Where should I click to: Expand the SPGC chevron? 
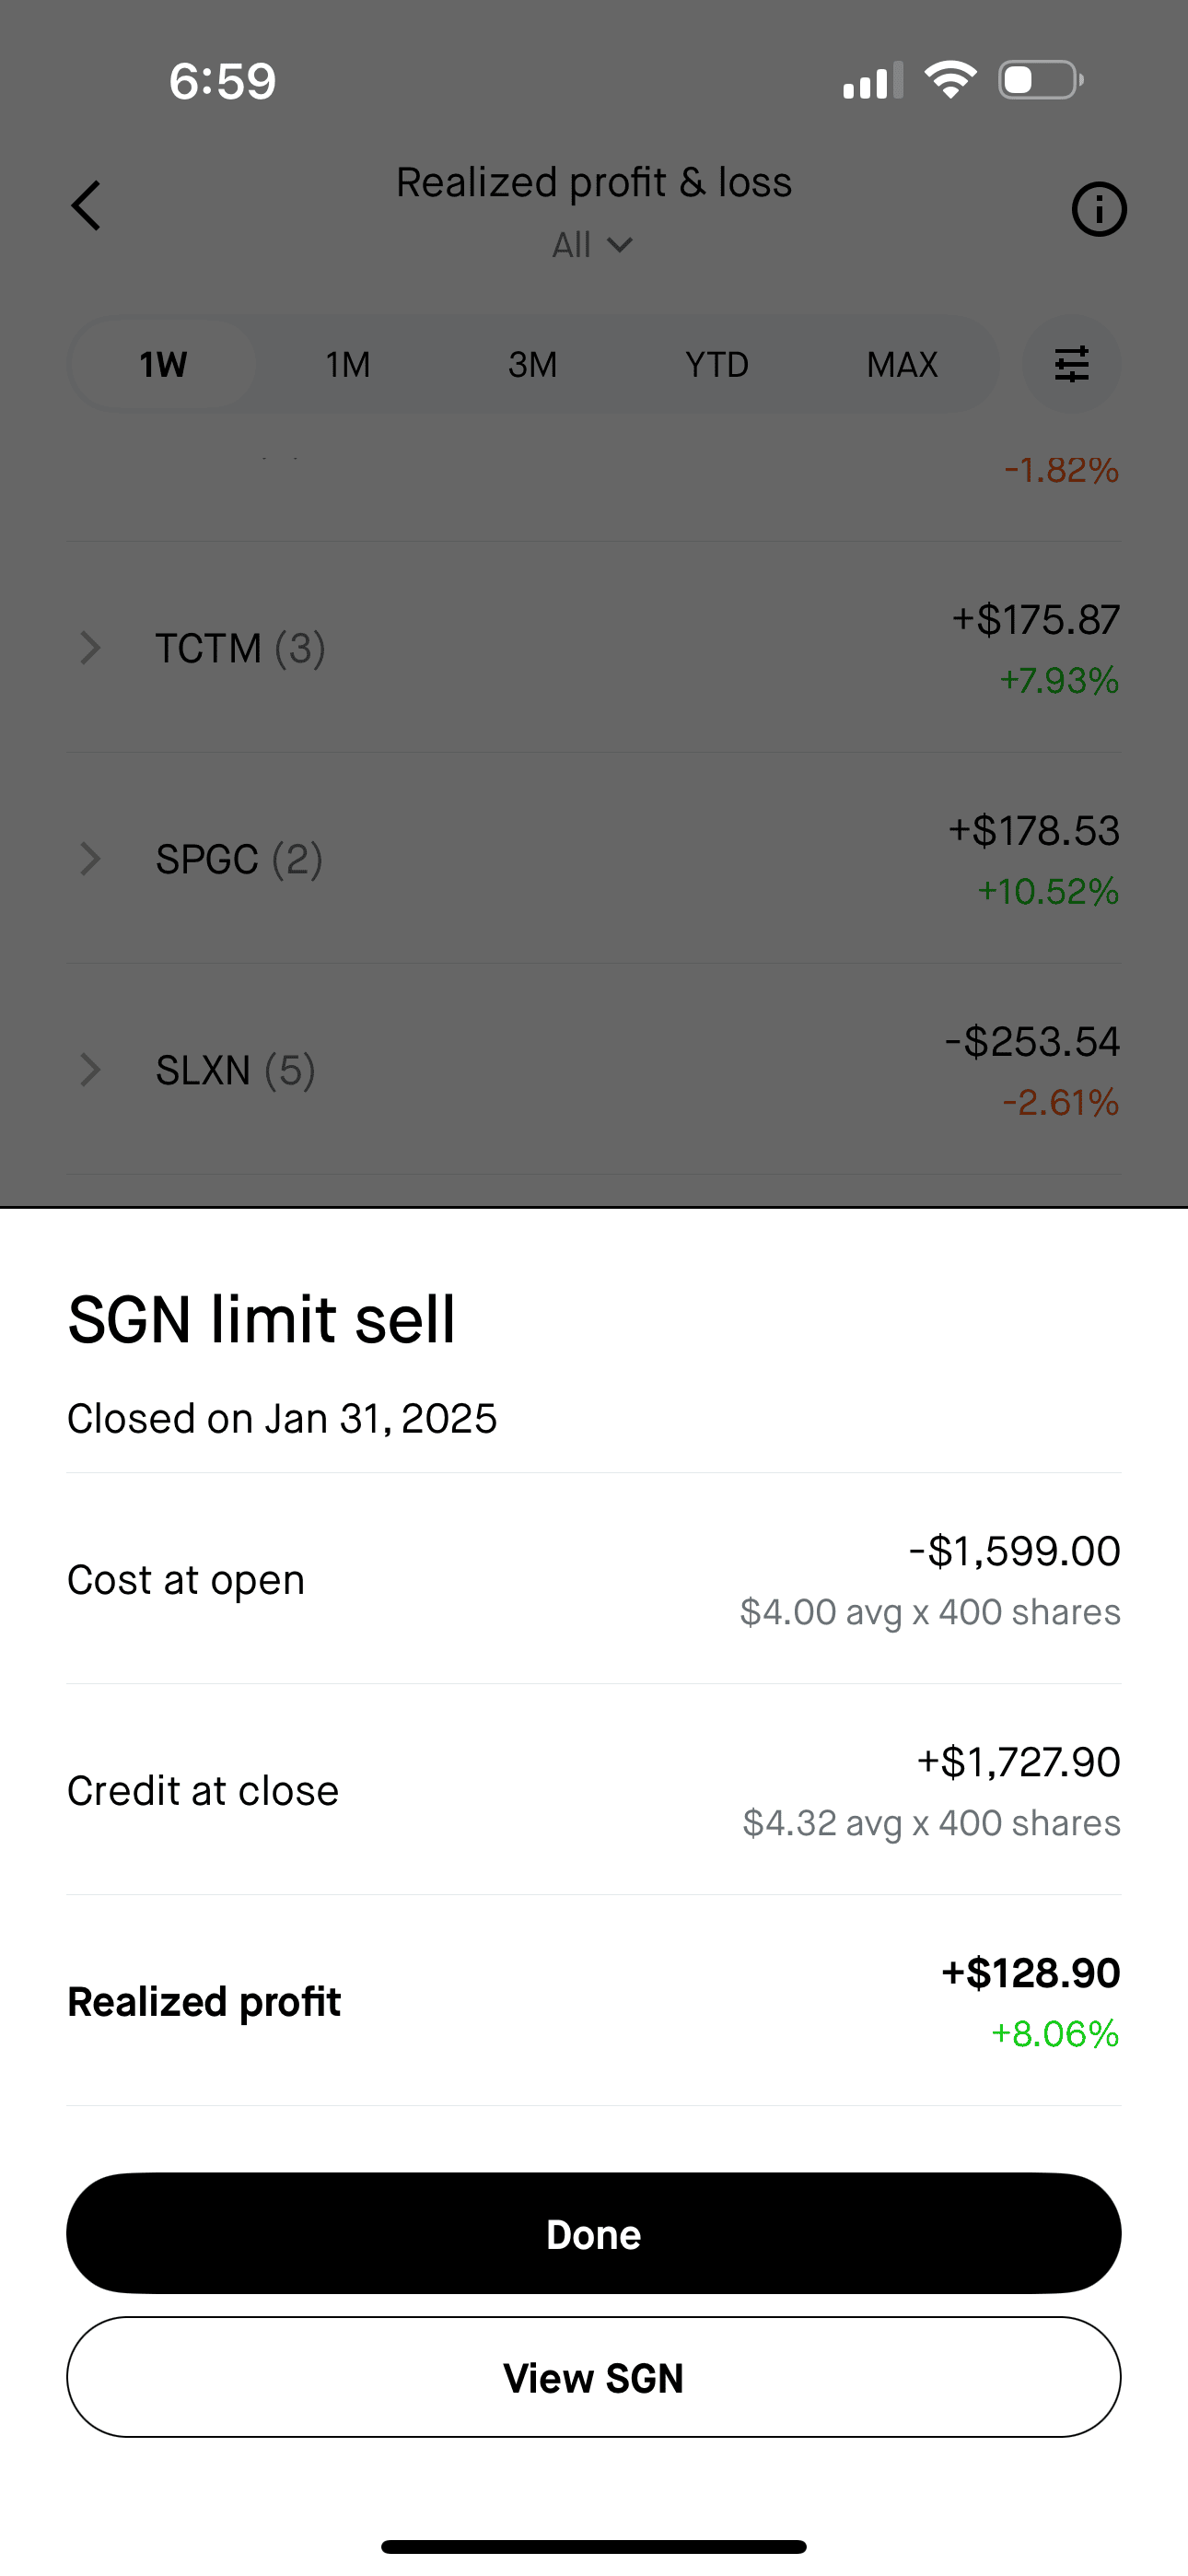point(90,859)
